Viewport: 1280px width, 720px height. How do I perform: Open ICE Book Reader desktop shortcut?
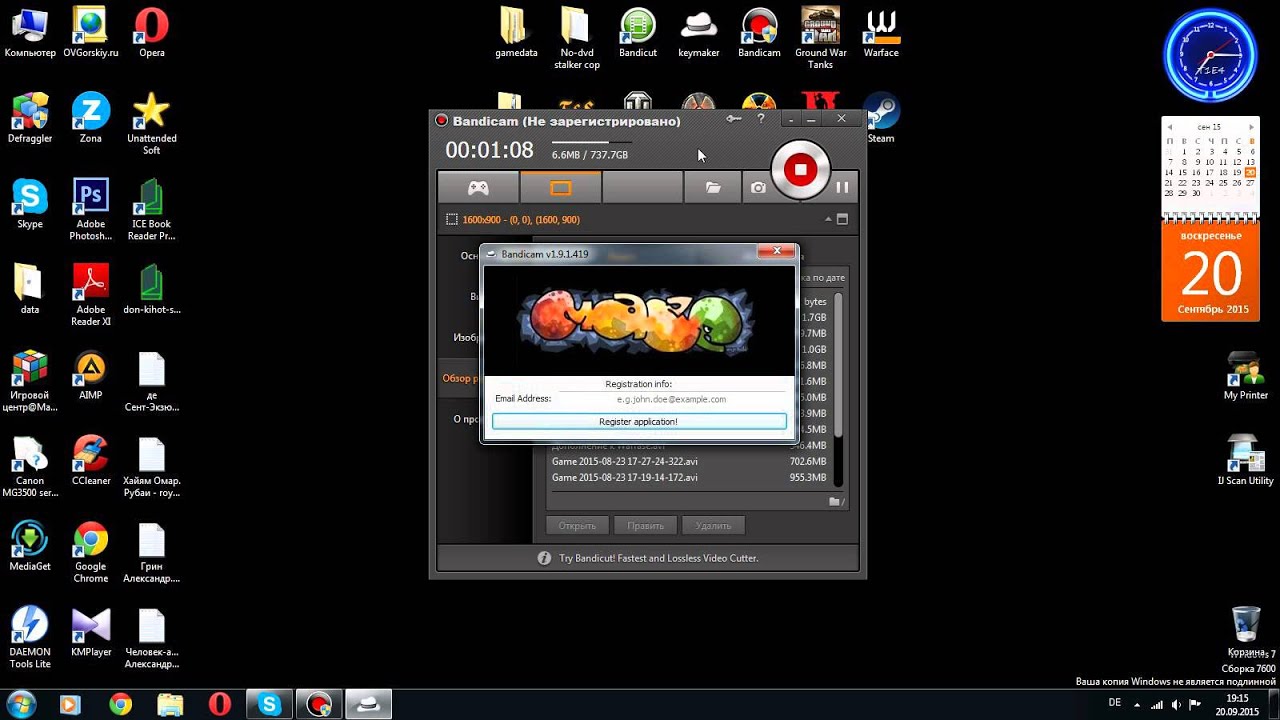tap(151, 210)
